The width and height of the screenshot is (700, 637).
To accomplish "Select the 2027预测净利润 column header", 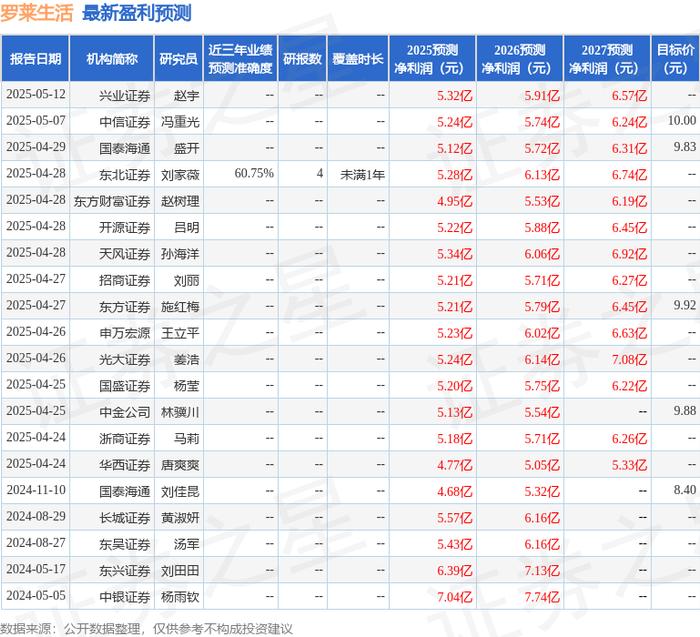I will click(x=607, y=59).
